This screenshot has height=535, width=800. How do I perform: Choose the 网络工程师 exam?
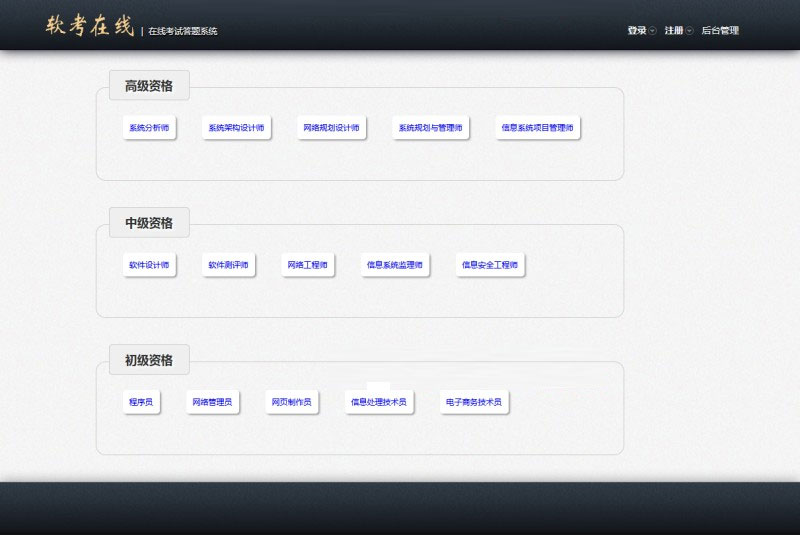click(308, 265)
